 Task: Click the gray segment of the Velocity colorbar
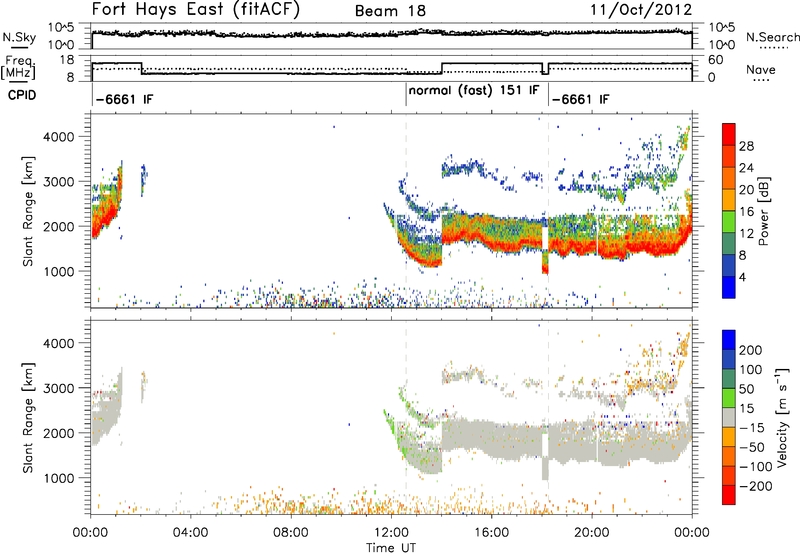729,417
